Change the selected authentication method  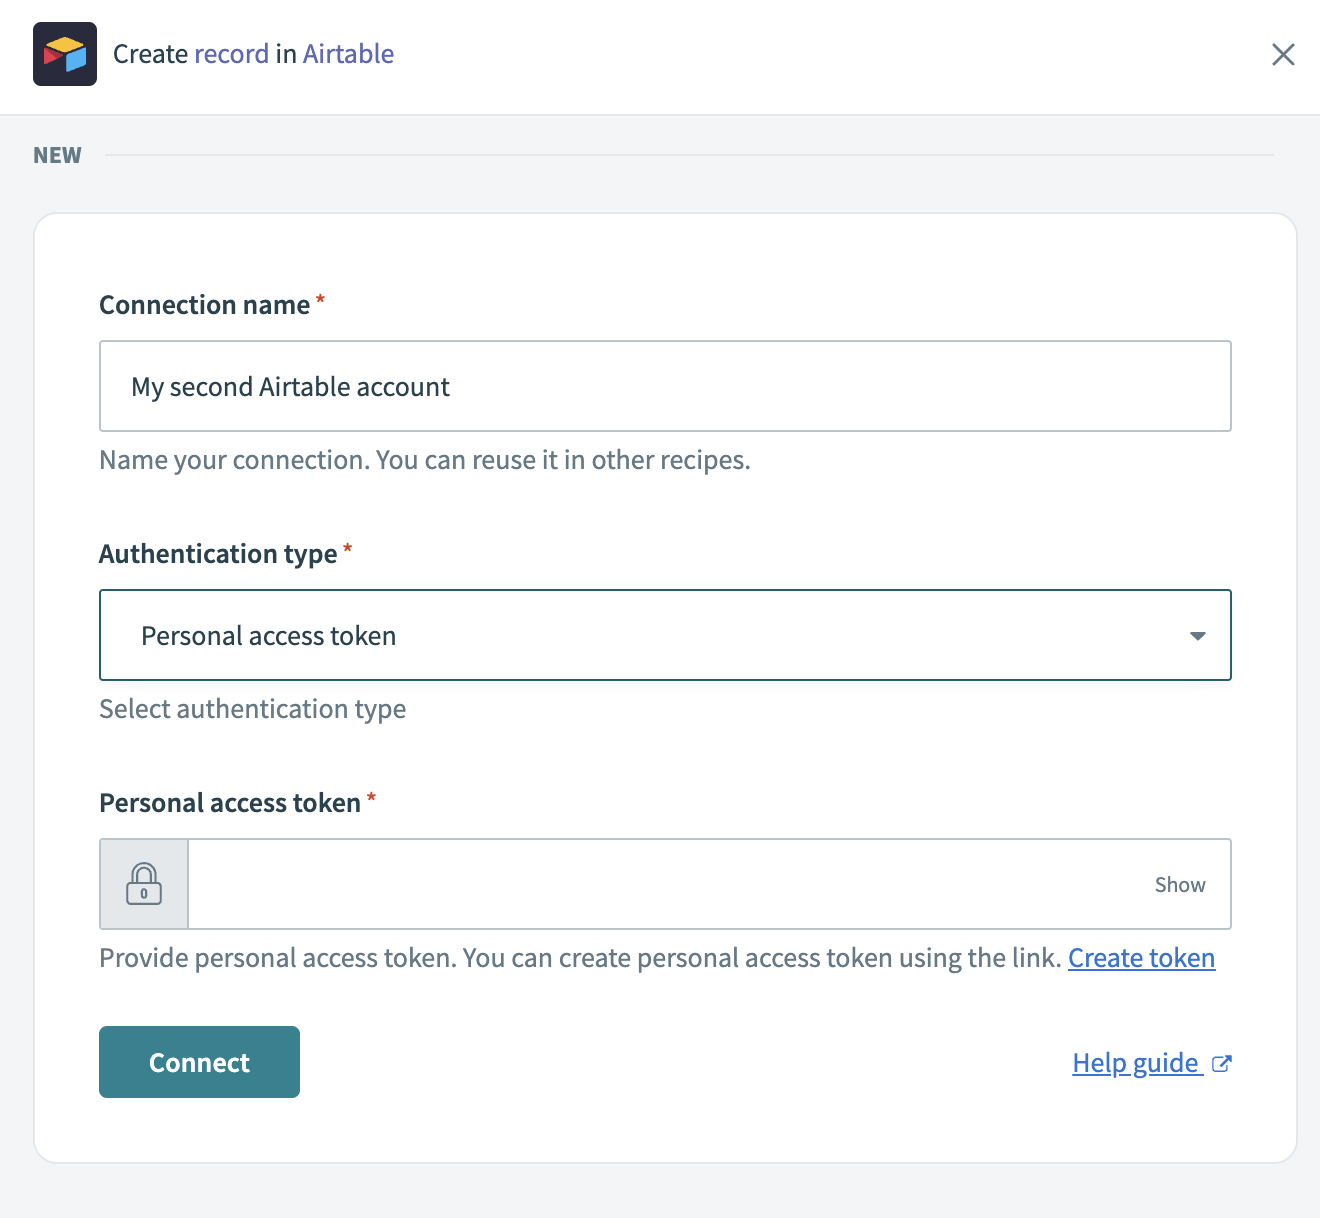pyautogui.click(x=664, y=635)
